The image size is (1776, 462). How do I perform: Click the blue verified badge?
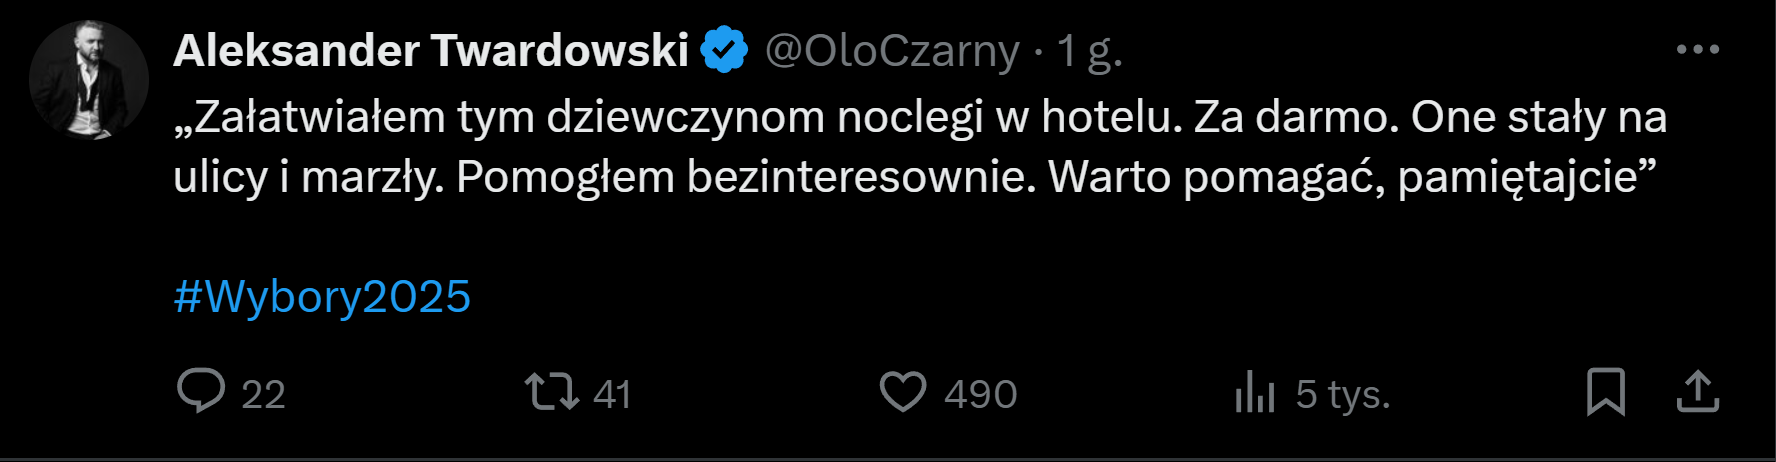725,50
